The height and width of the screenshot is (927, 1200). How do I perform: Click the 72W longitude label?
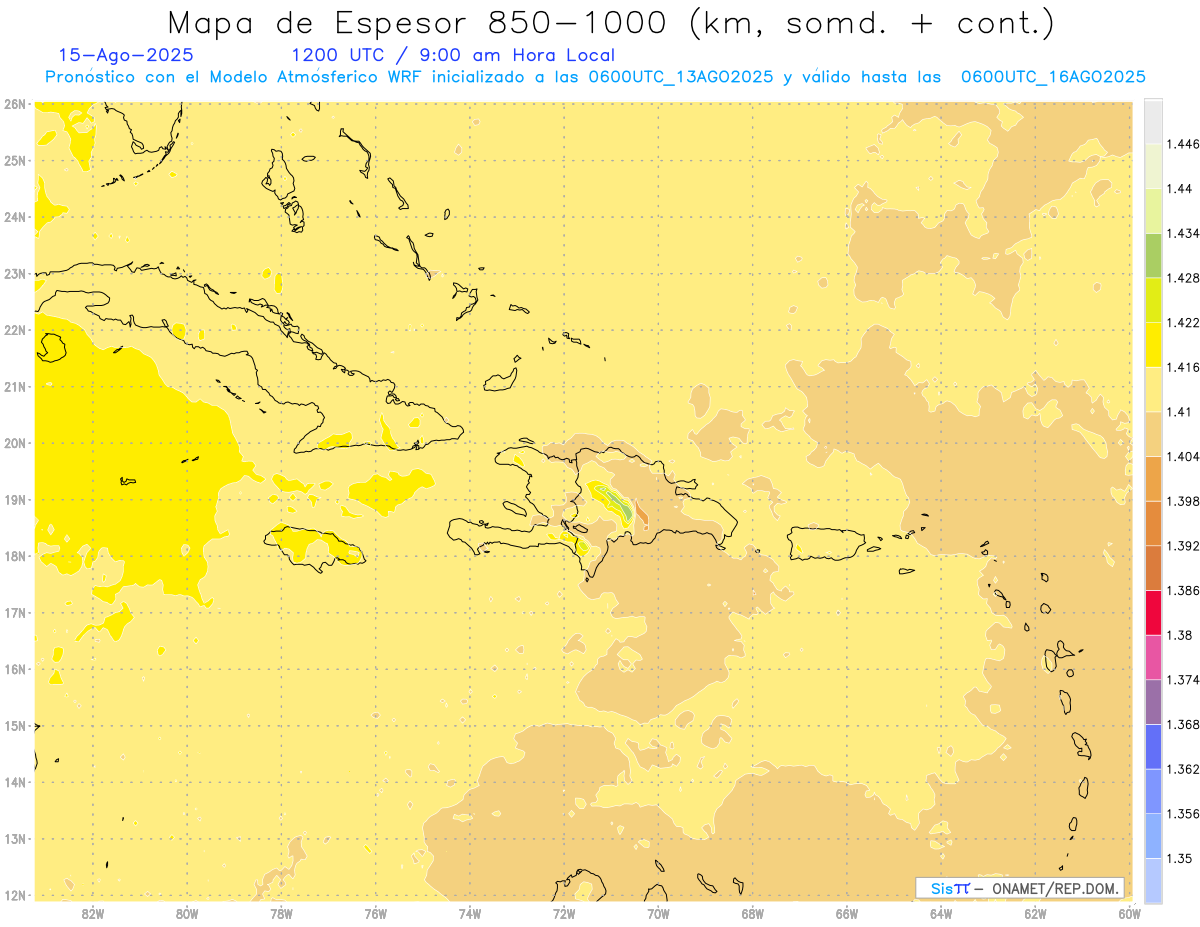564,913
